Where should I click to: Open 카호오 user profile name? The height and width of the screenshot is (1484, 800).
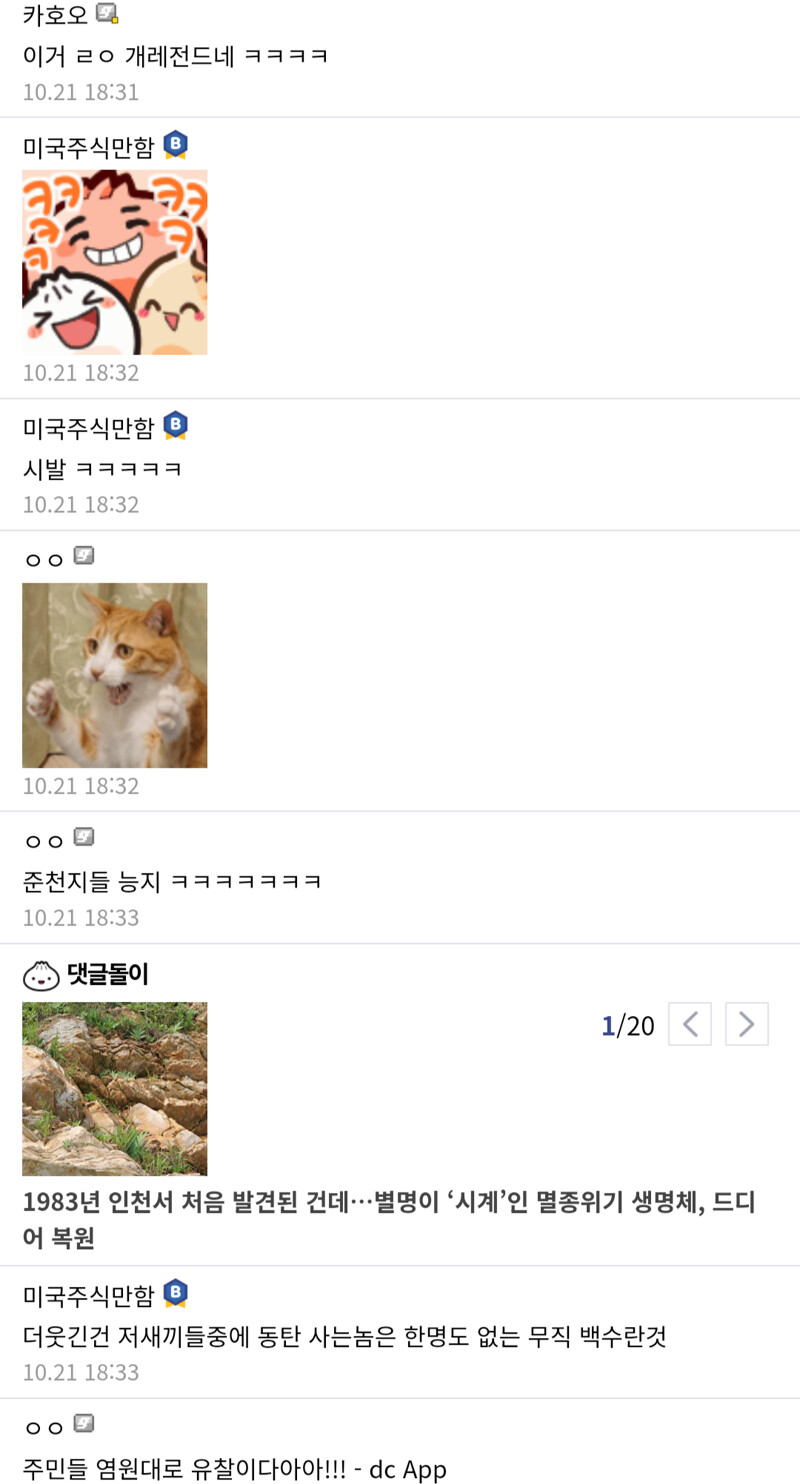(55, 15)
